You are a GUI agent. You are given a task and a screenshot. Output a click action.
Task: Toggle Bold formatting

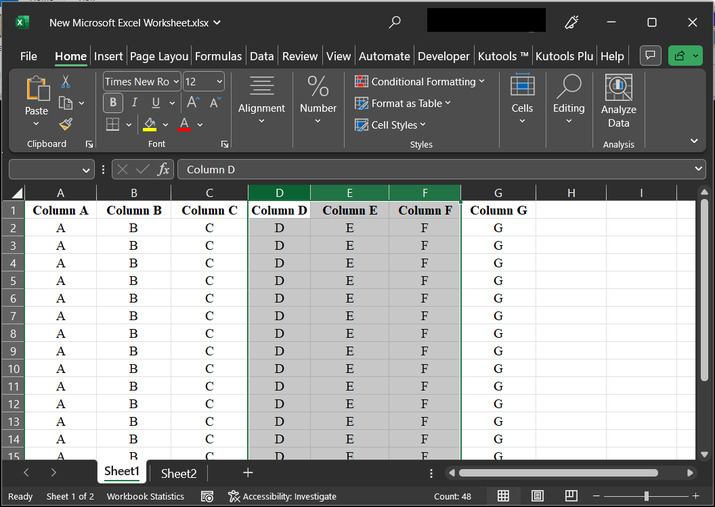click(113, 103)
